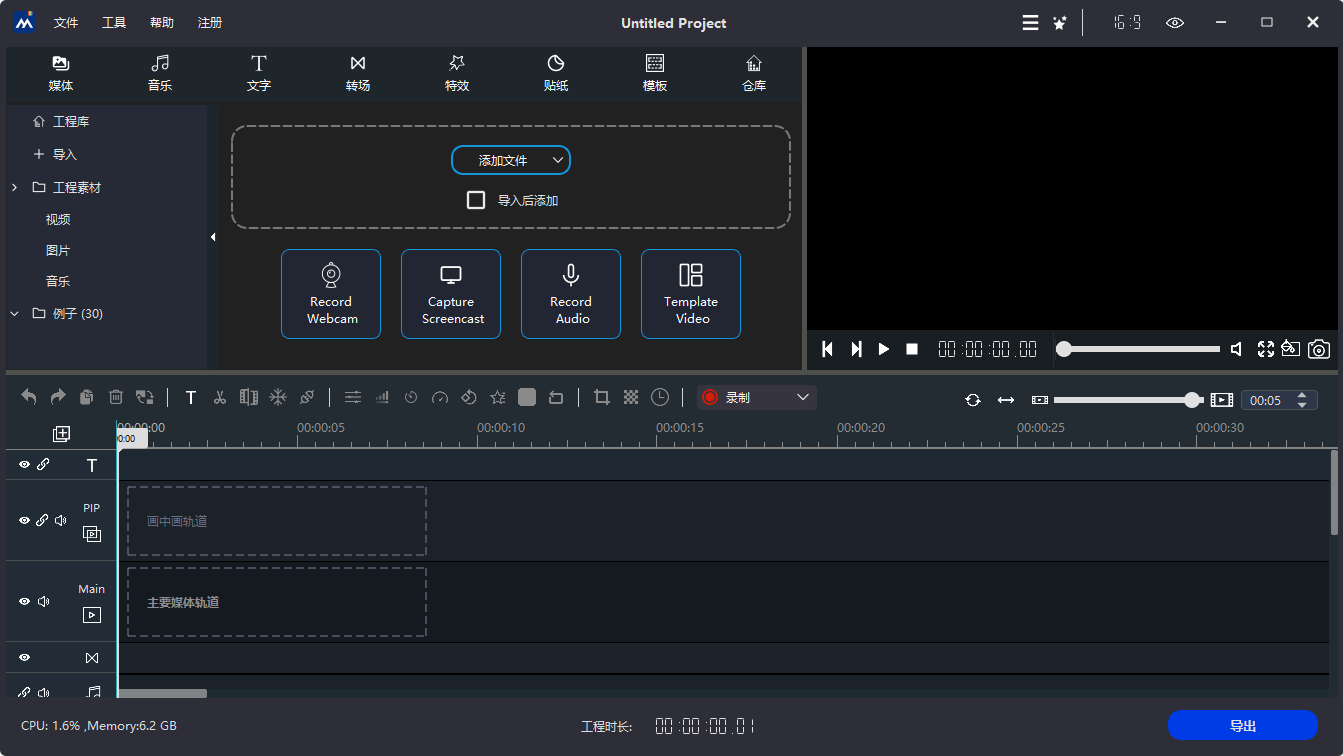Hide the PIP track with its eye toggle
Image resolution: width=1343 pixels, height=756 pixels.
pyautogui.click(x=23, y=520)
